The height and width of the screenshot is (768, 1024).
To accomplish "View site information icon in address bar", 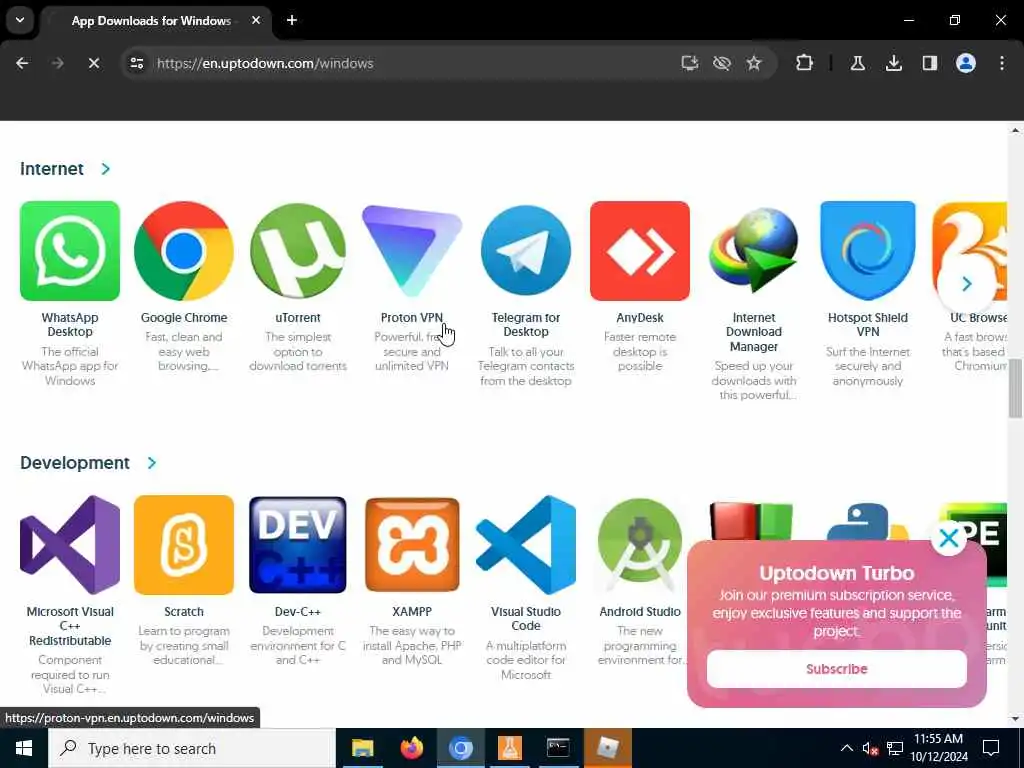I will 136,63.
